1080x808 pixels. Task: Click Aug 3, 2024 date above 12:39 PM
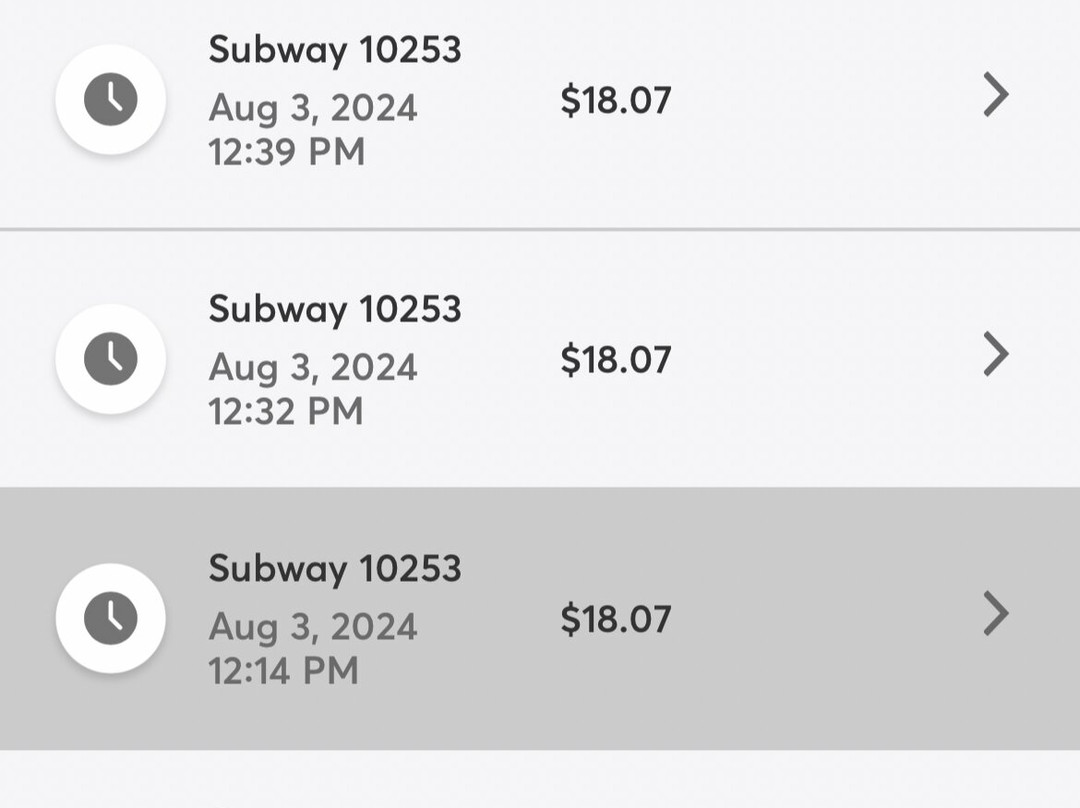[313, 108]
